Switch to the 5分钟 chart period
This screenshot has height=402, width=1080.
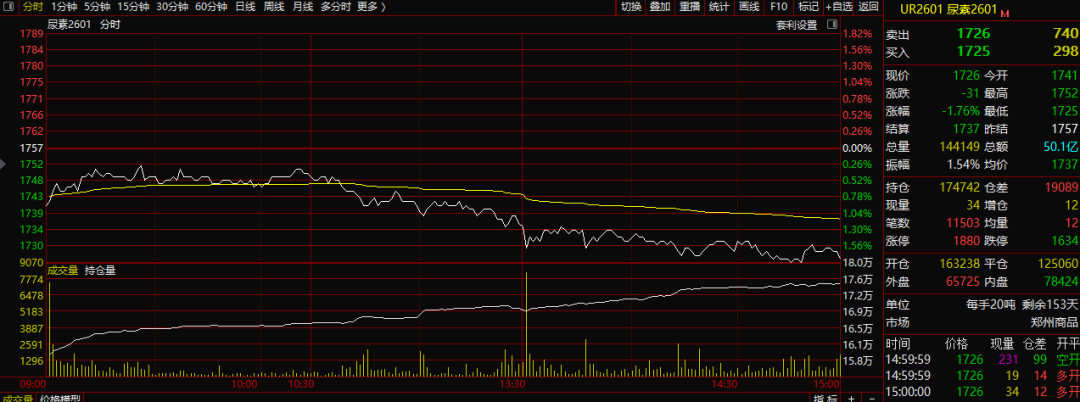click(98, 7)
